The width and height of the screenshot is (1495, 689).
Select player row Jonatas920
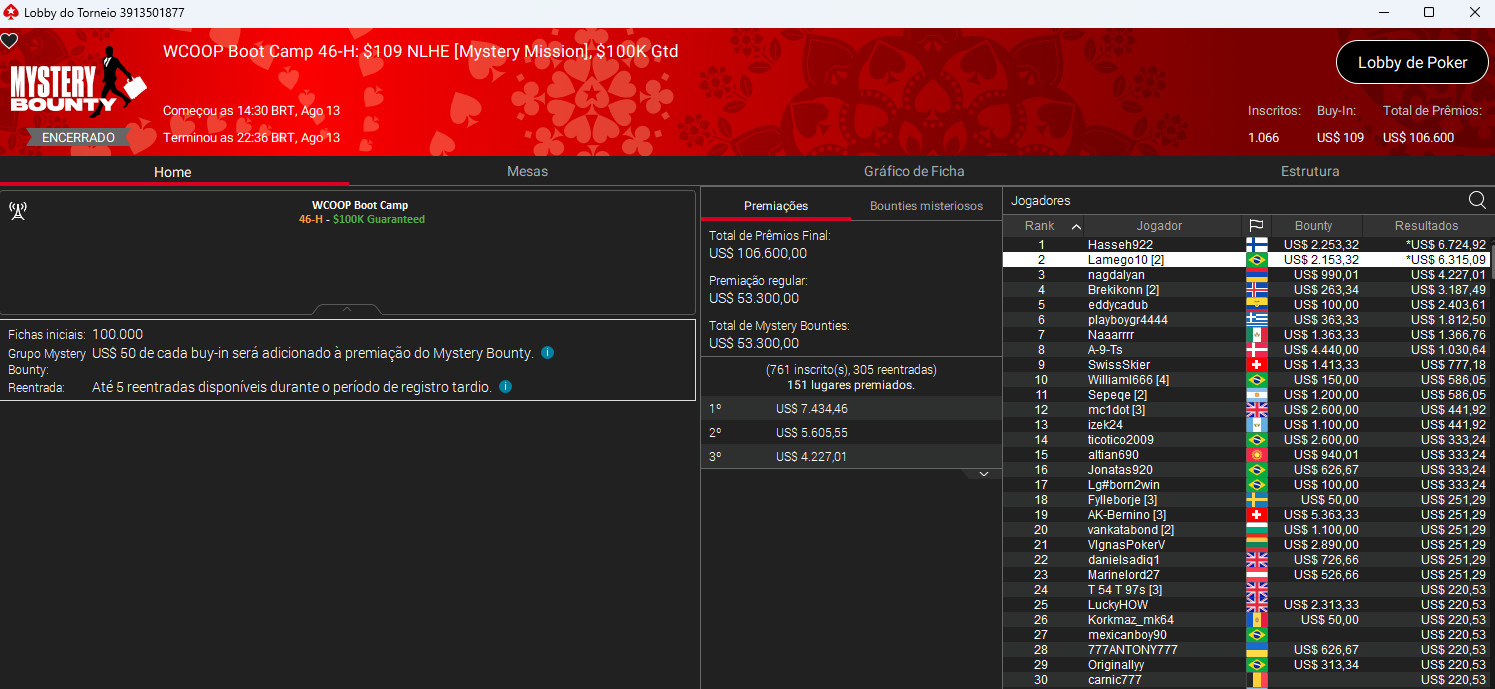1246,470
